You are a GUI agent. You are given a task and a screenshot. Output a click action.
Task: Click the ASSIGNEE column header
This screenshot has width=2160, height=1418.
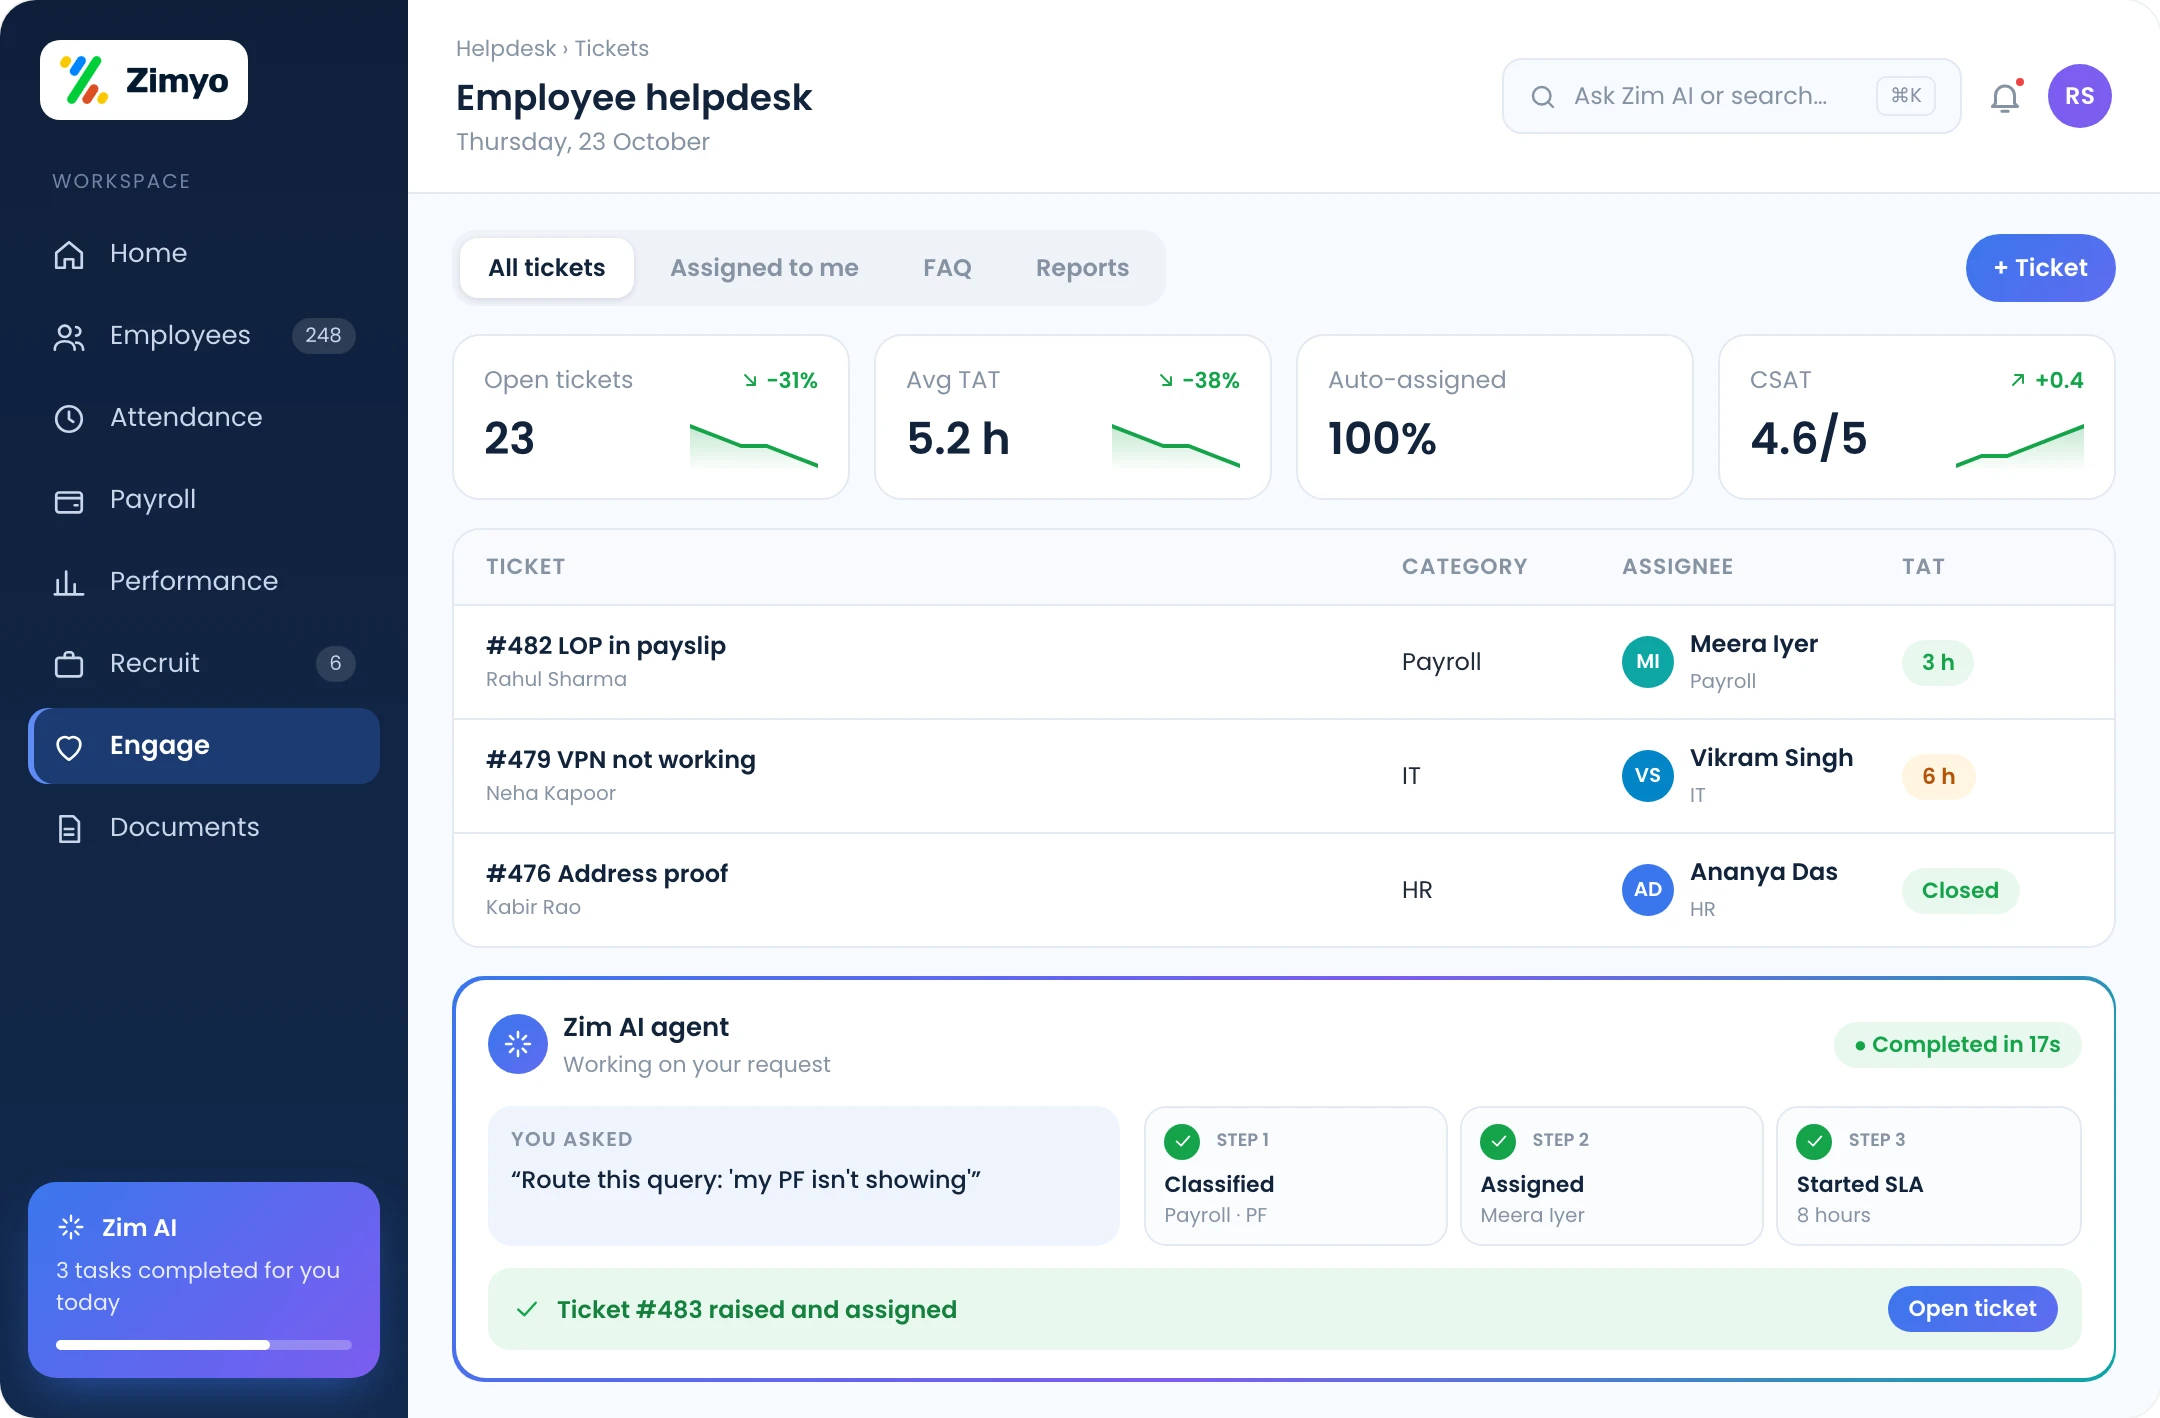1677,567
